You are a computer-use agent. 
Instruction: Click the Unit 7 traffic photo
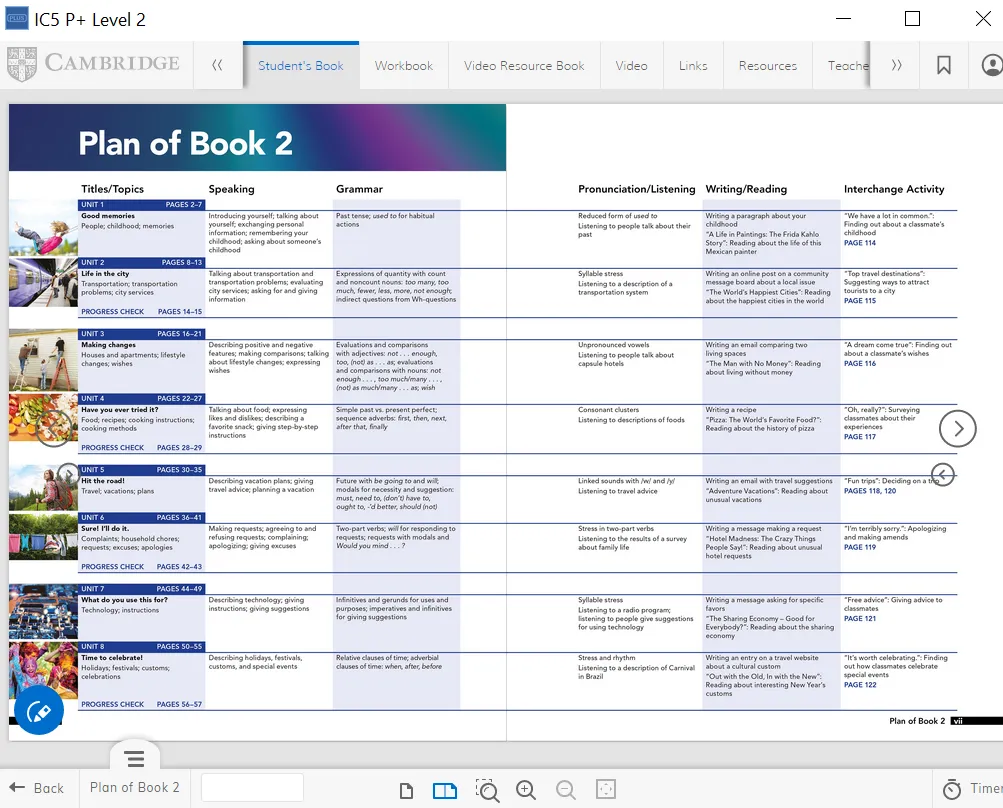point(43,612)
